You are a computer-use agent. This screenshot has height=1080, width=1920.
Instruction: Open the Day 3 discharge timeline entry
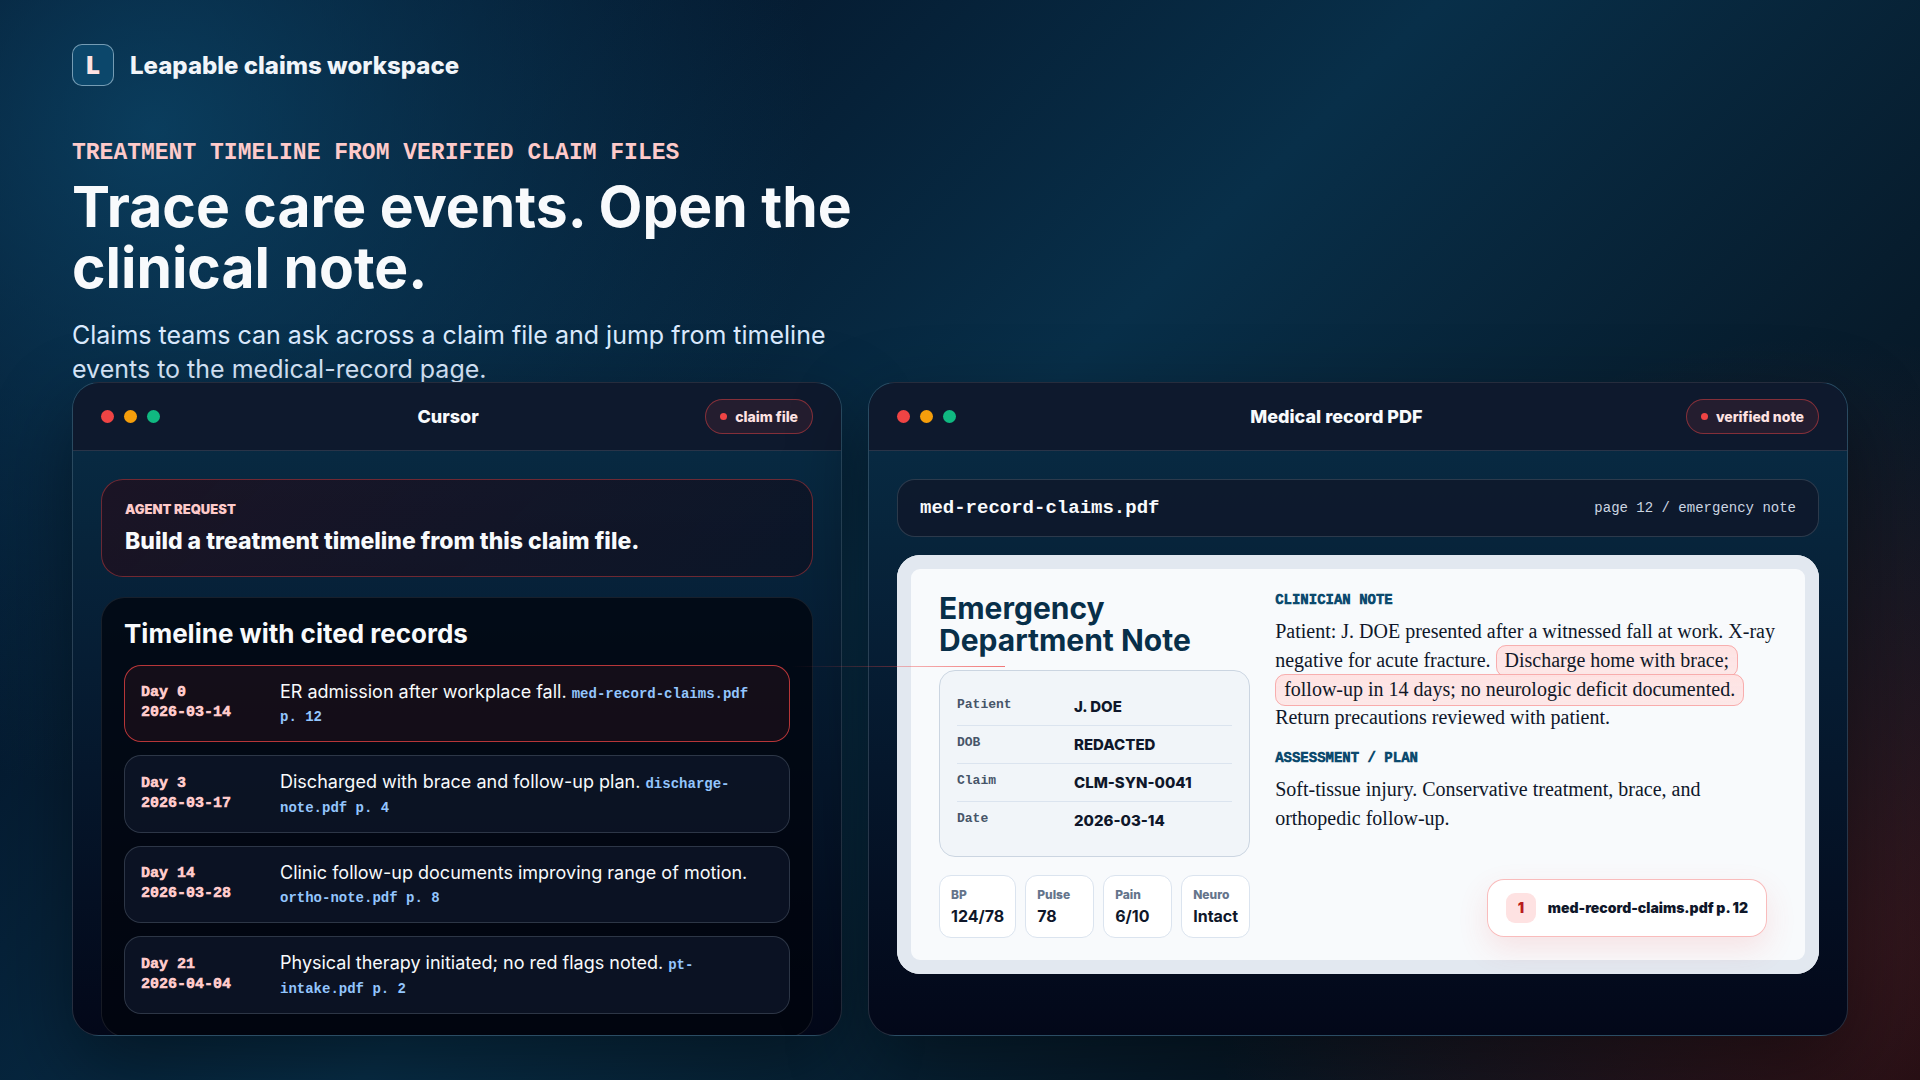pyautogui.click(x=456, y=794)
